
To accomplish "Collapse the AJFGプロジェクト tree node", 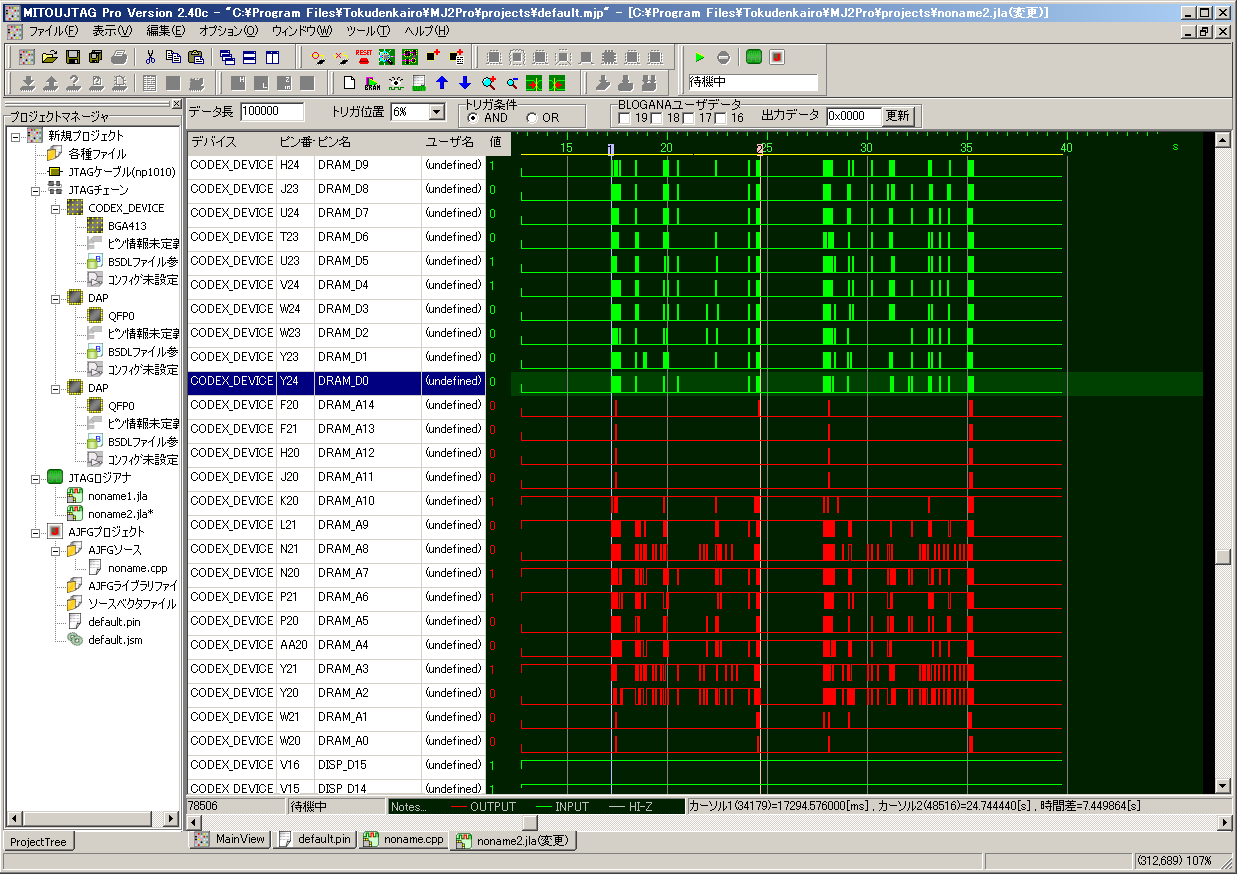I will click(37, 532).
